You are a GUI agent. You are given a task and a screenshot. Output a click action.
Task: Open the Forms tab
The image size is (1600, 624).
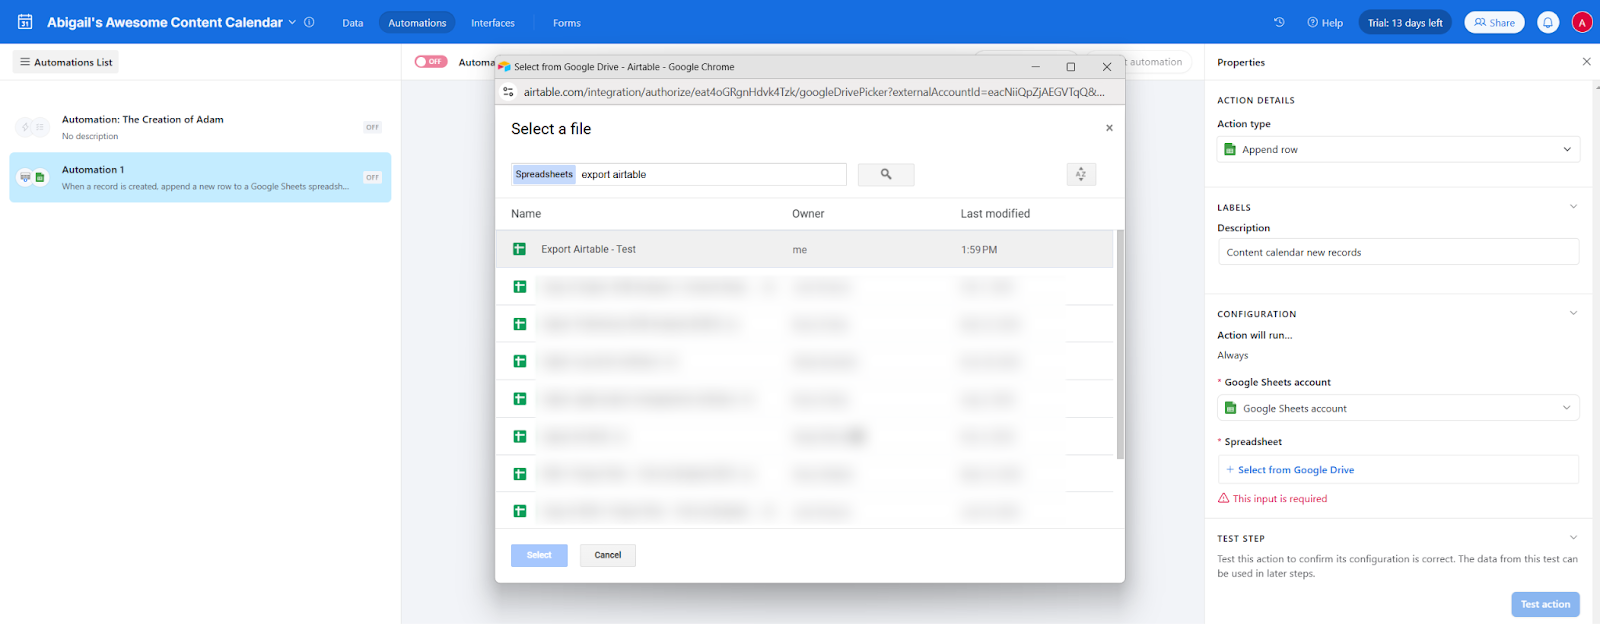(567, 23)
